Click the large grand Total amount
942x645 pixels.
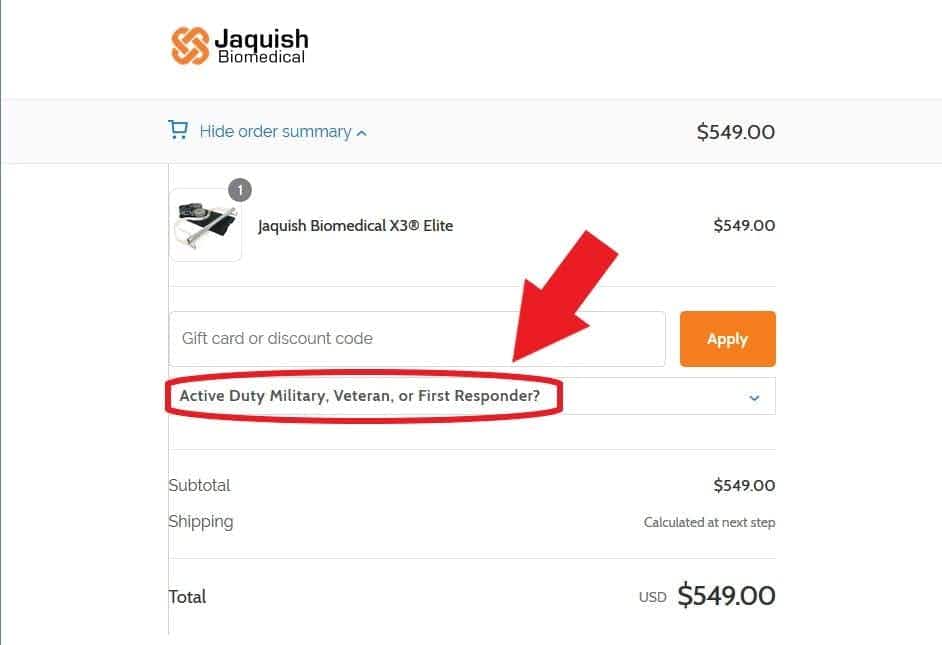click(x=725, y=596)
